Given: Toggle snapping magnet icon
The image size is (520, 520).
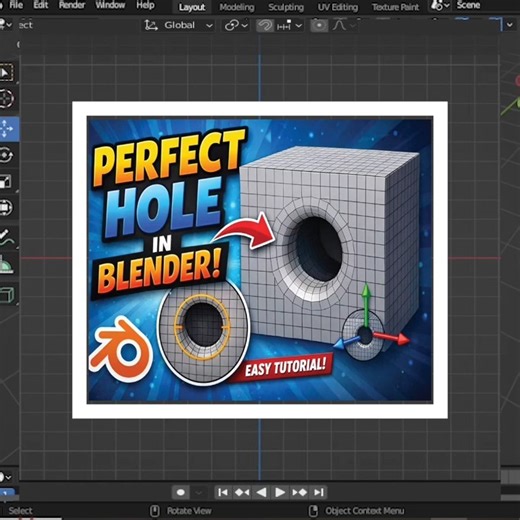Looking at the screenshot, I should pos(265,25).
